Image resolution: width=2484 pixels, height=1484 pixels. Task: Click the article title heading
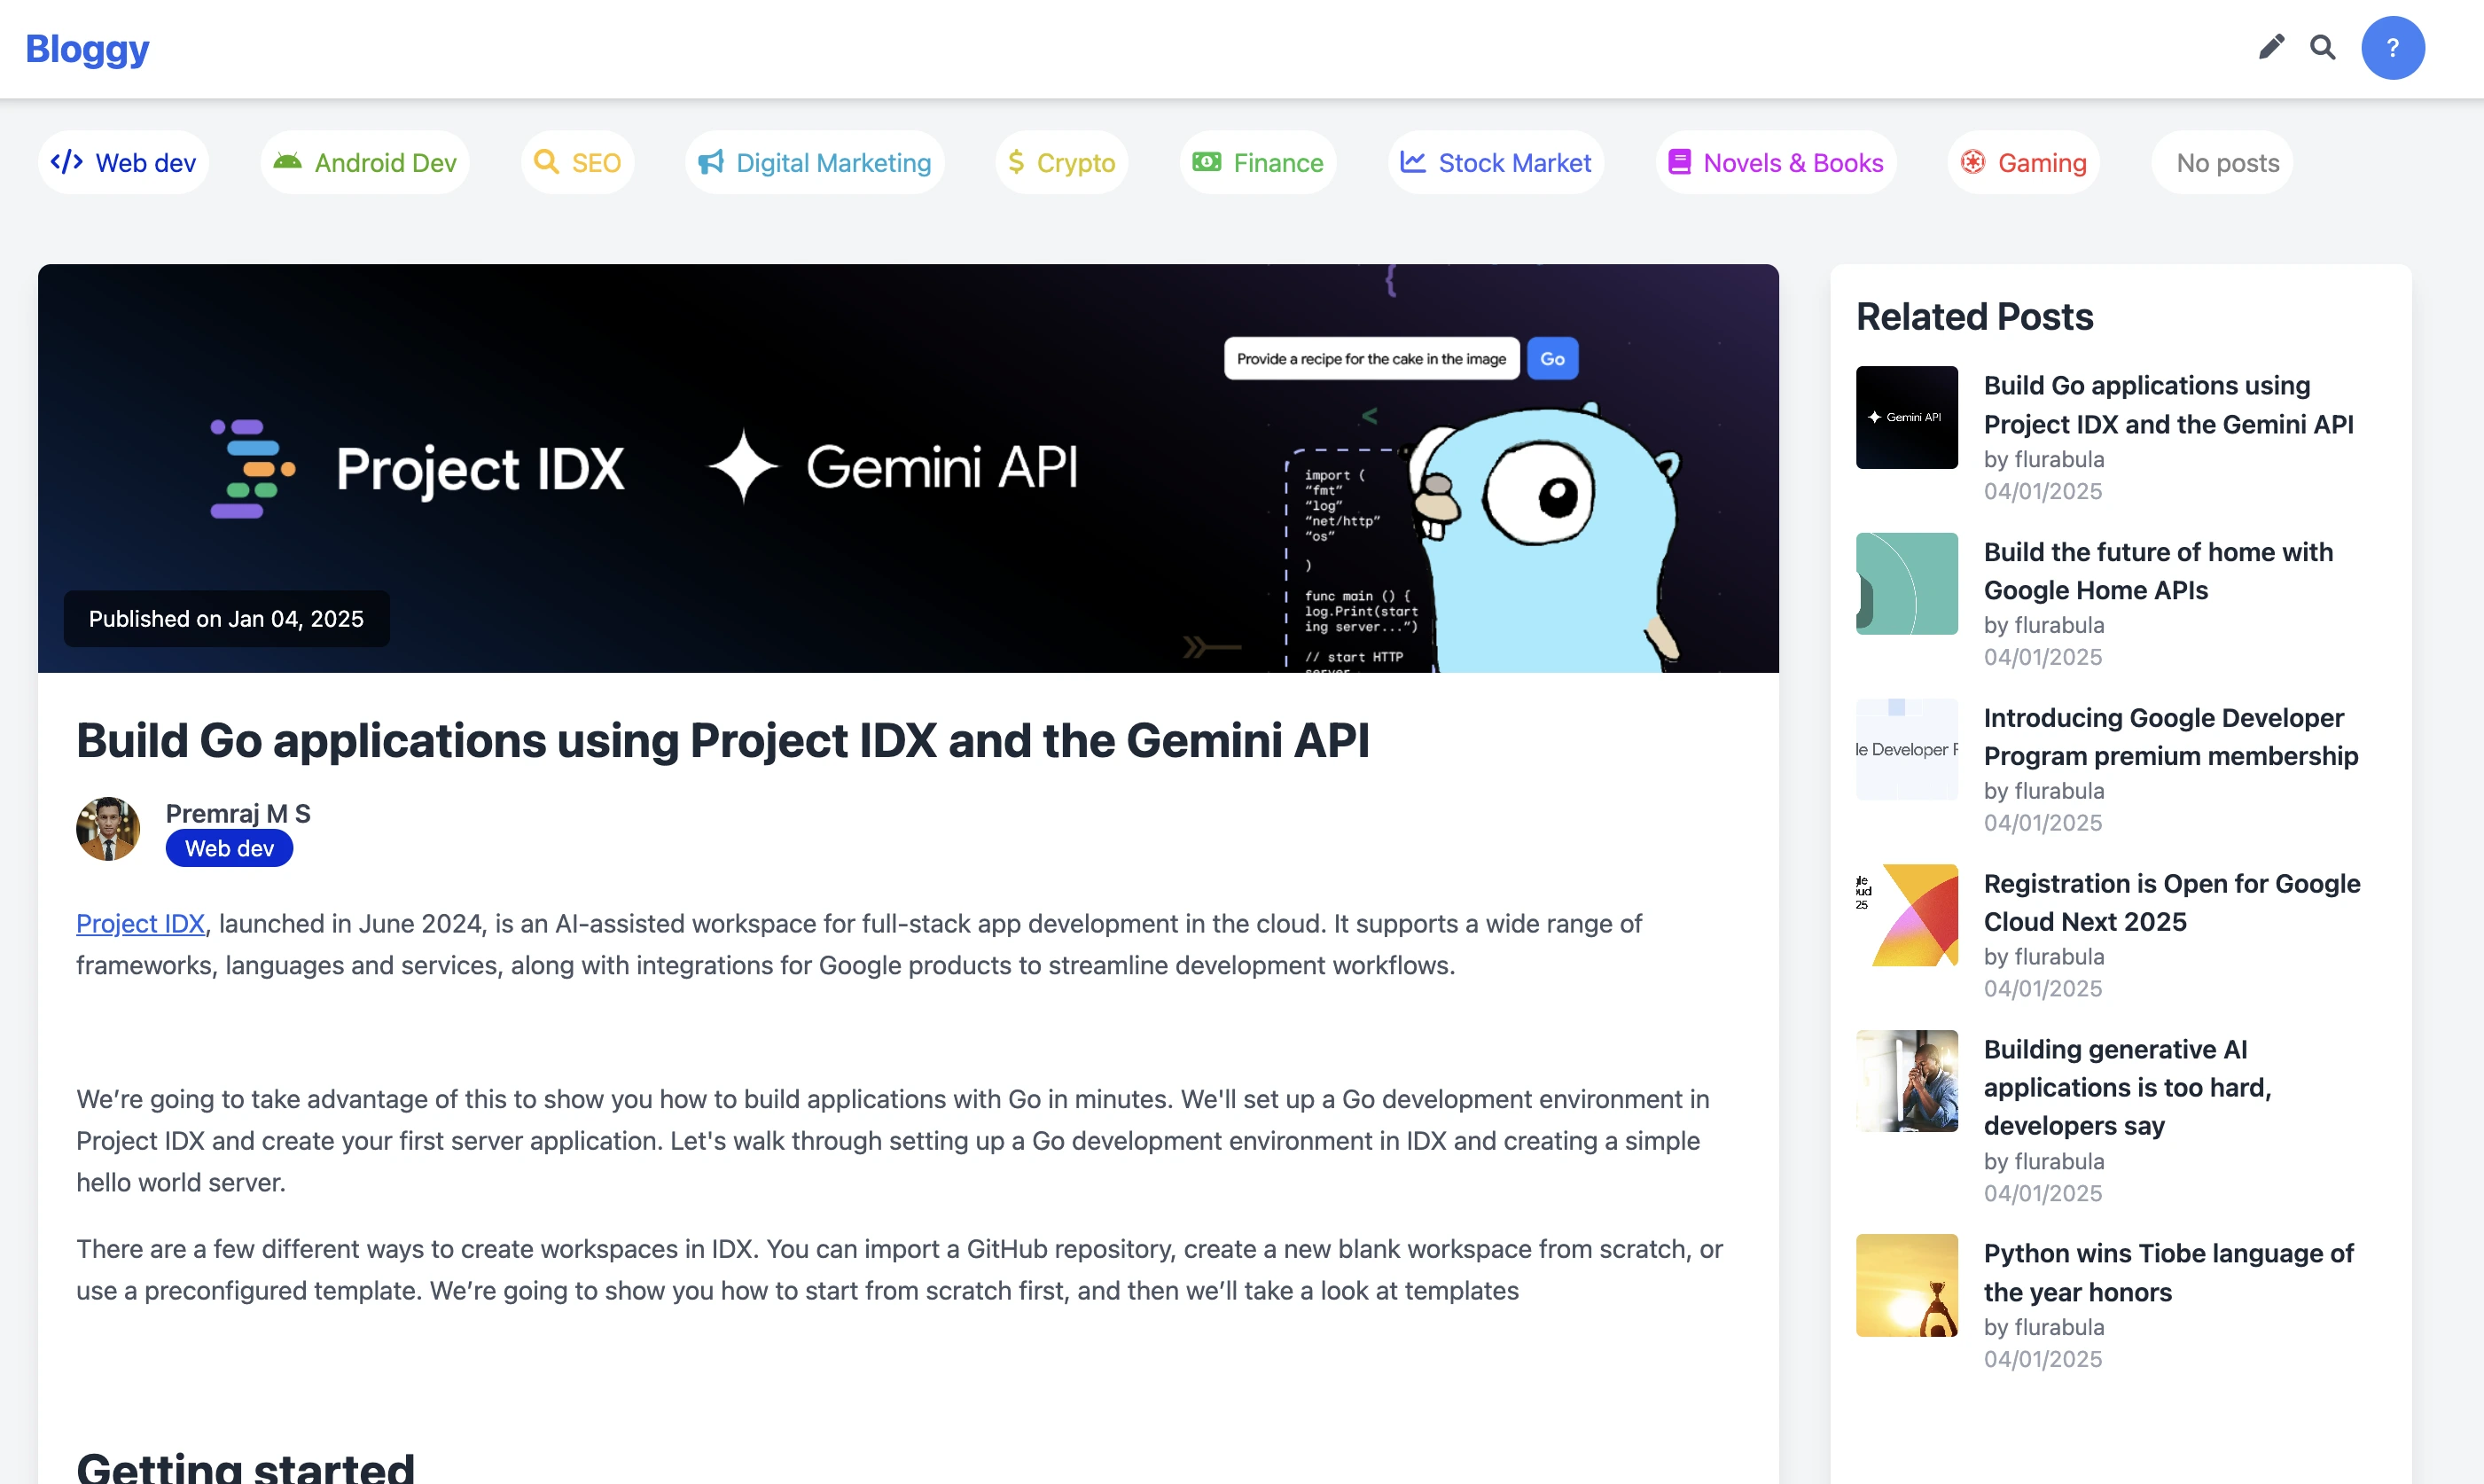coord(723,740)
